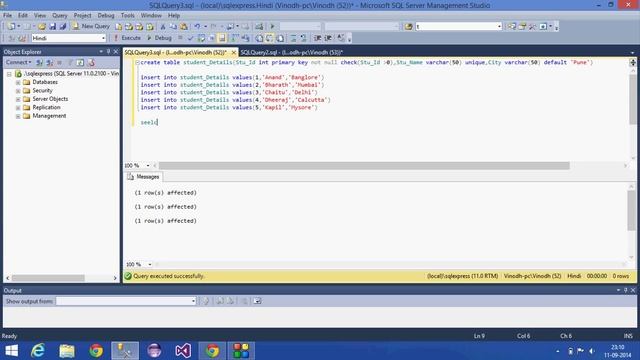Click the New Query button
The height and width of the screenshot is (360, 640).
(91, 27)
